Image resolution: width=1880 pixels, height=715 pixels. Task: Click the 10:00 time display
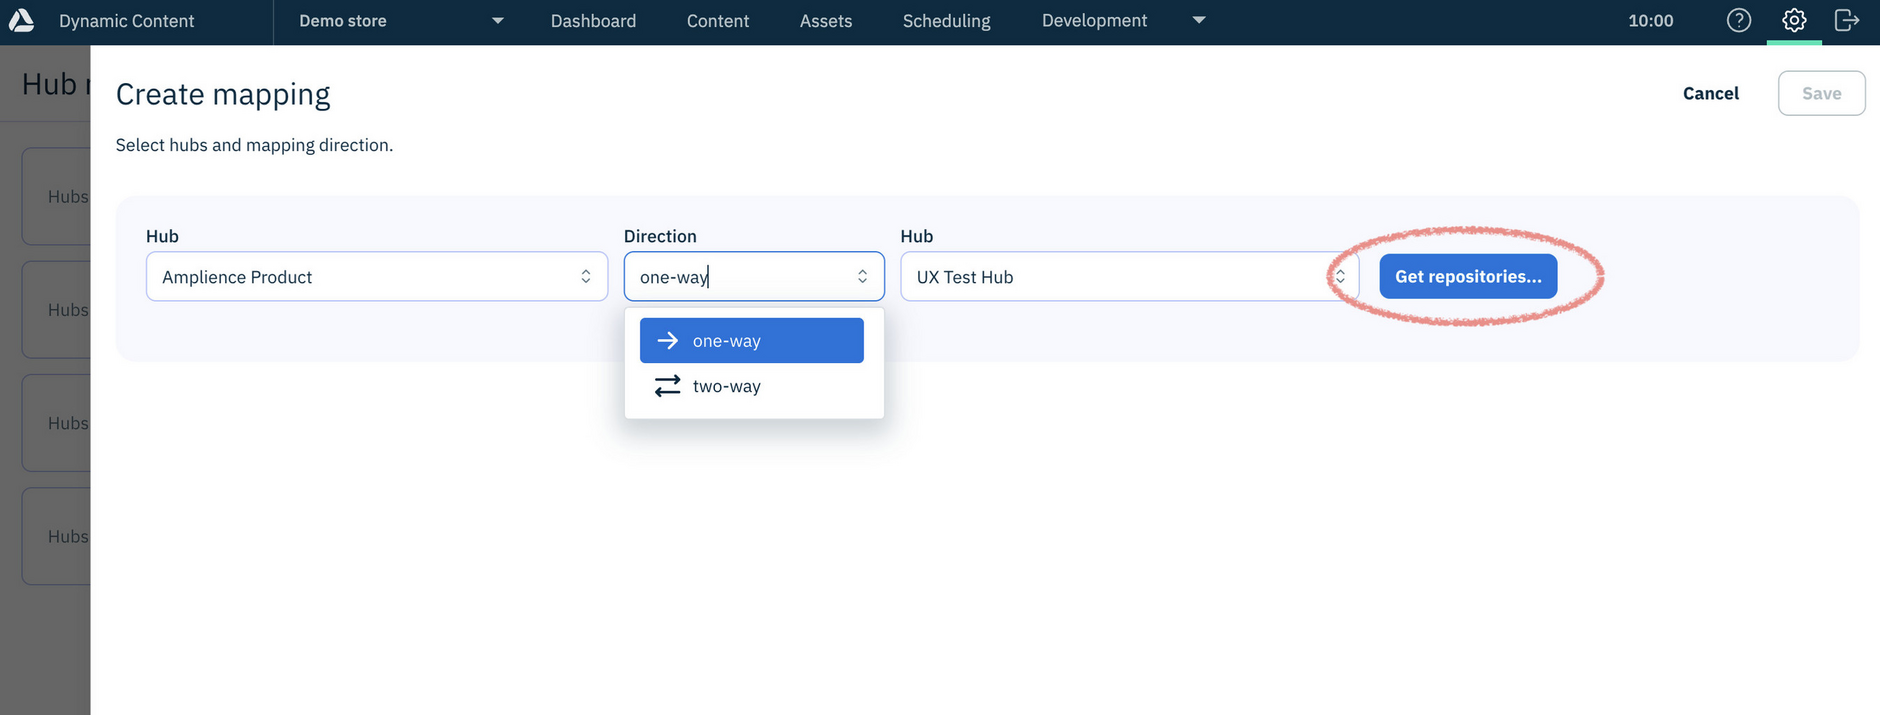pyautogui.click(x=1650, y=21)
